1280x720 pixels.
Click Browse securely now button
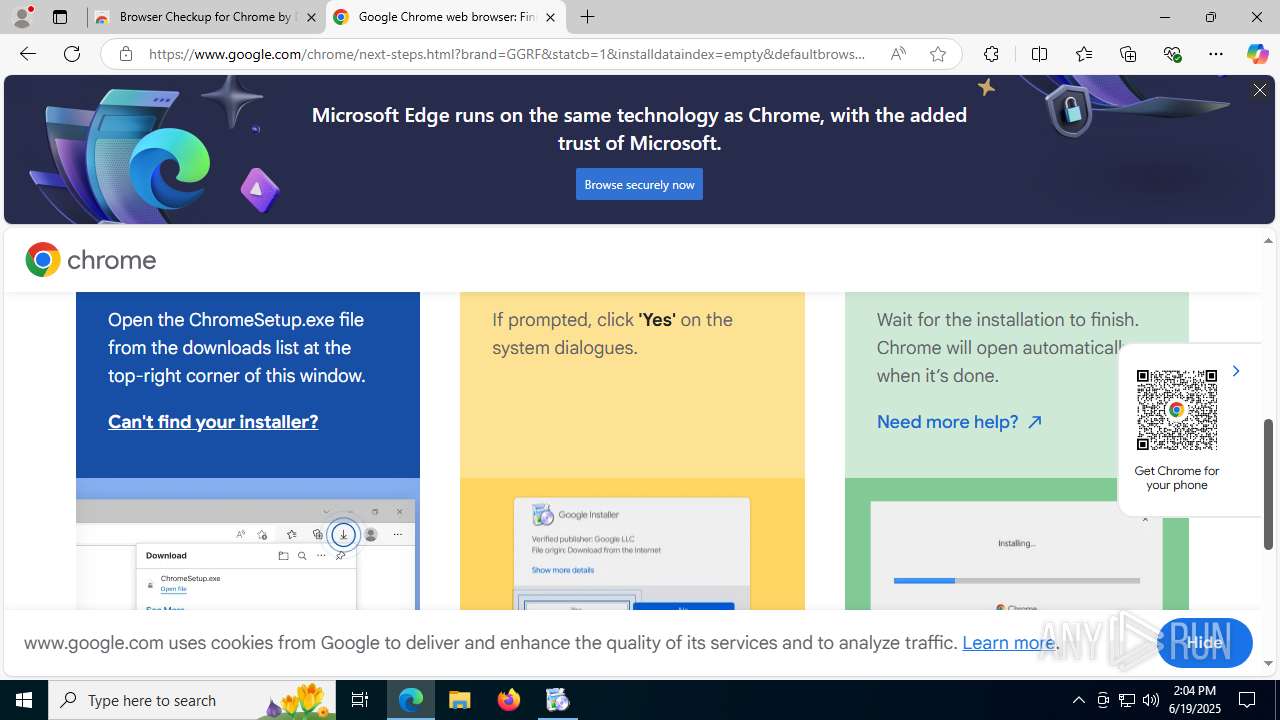639,184
